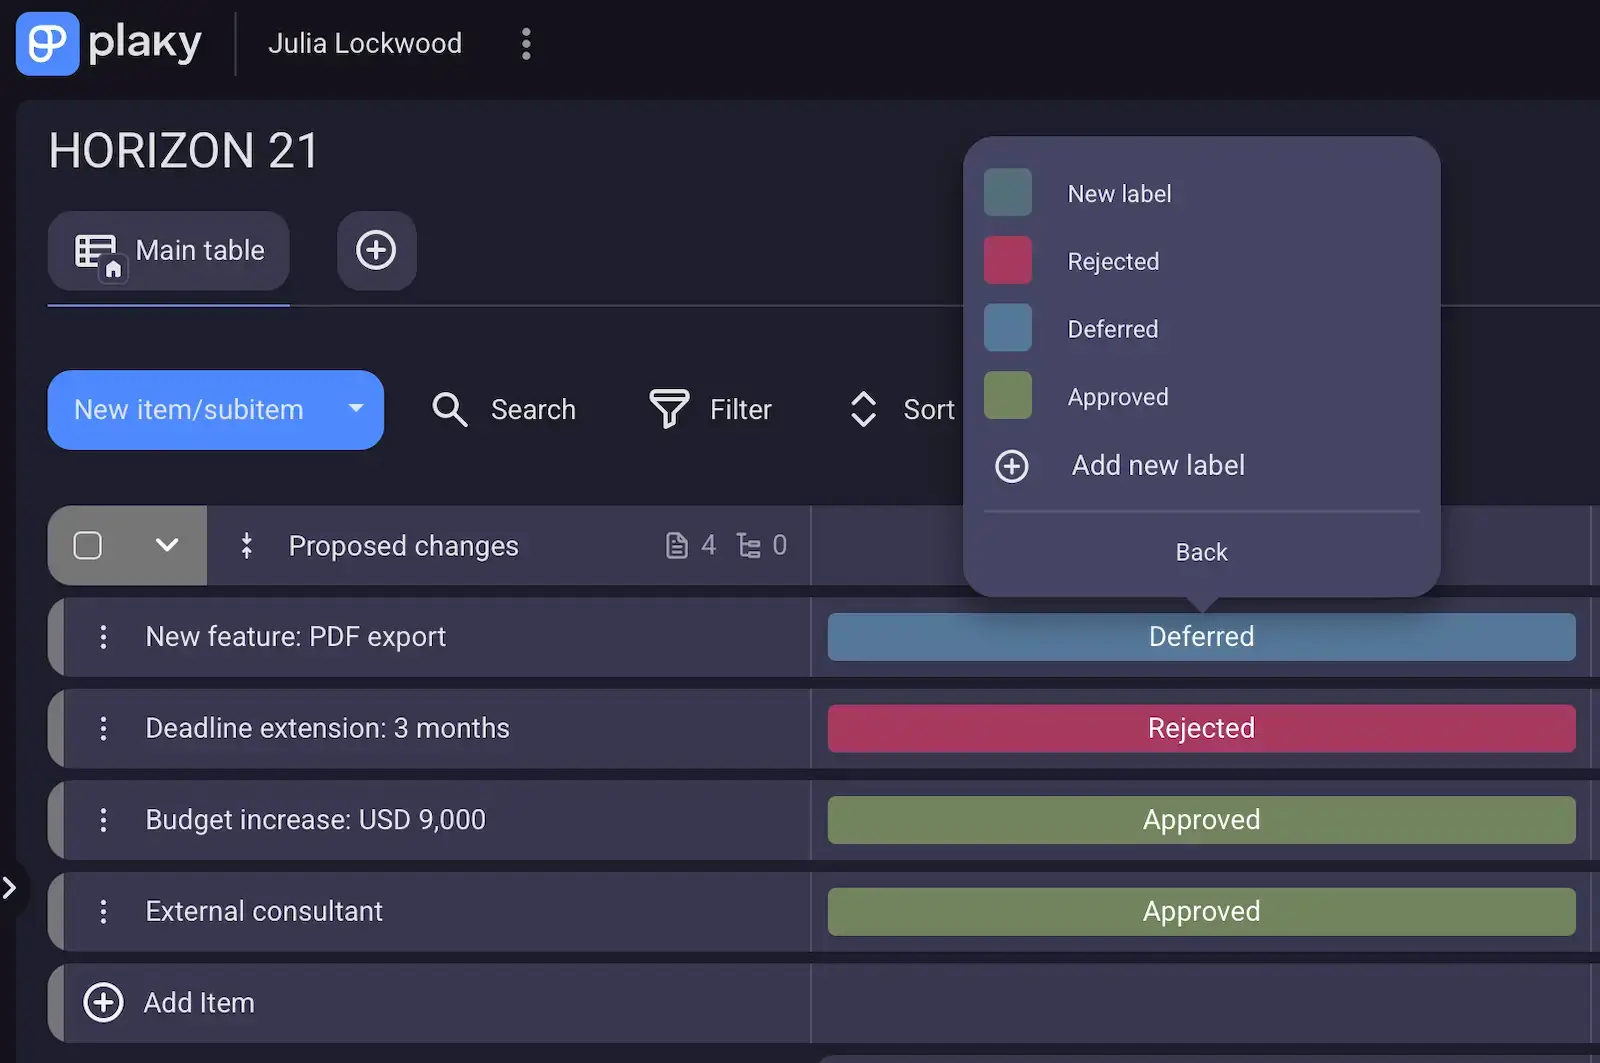This screenshot has width=1600, height=1063.
Task: Open Approved status cell of External consultant
Action: point(1201,912)
